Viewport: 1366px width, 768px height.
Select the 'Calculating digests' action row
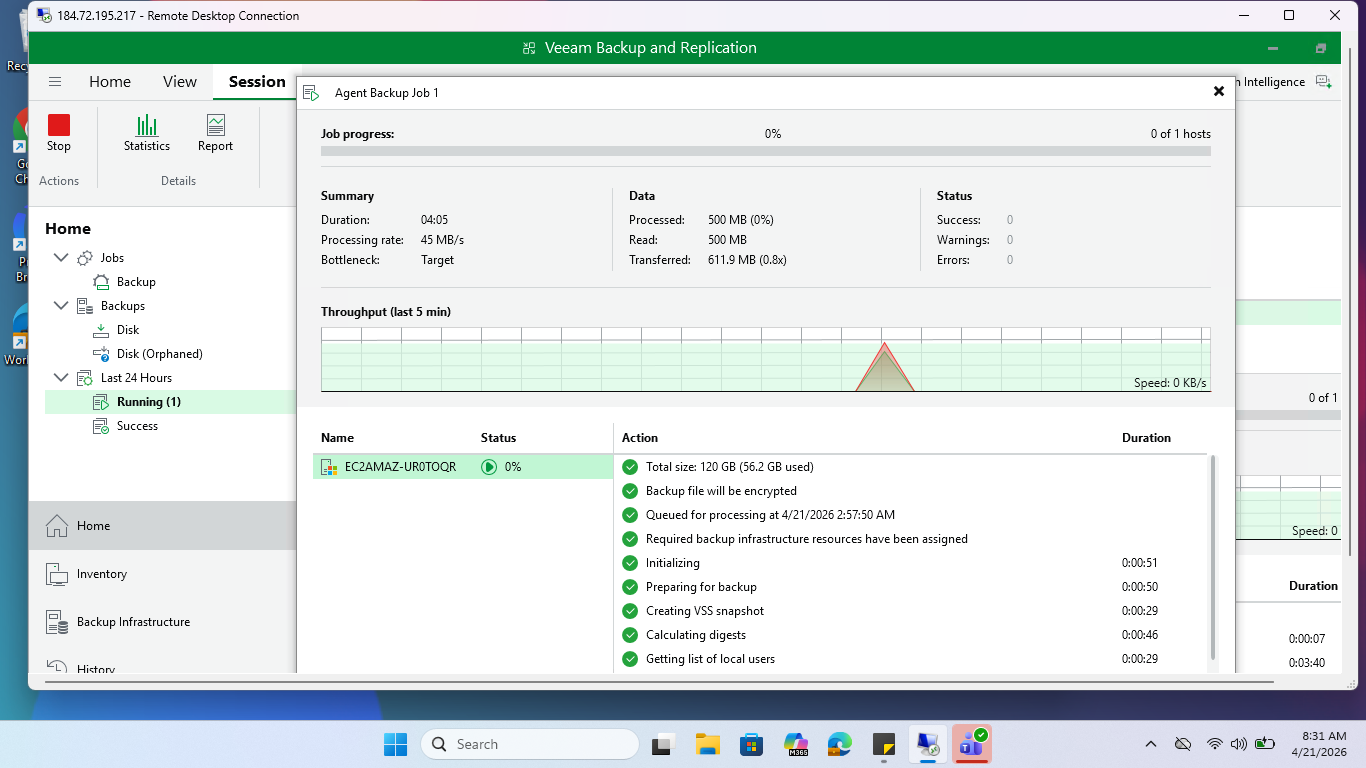pyautogui.click(x=696, y=635)
